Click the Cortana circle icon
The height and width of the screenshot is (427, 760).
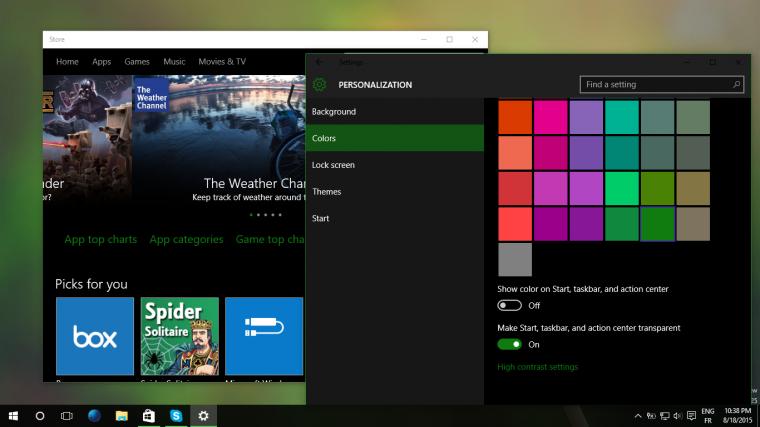(x=40, y=416)
